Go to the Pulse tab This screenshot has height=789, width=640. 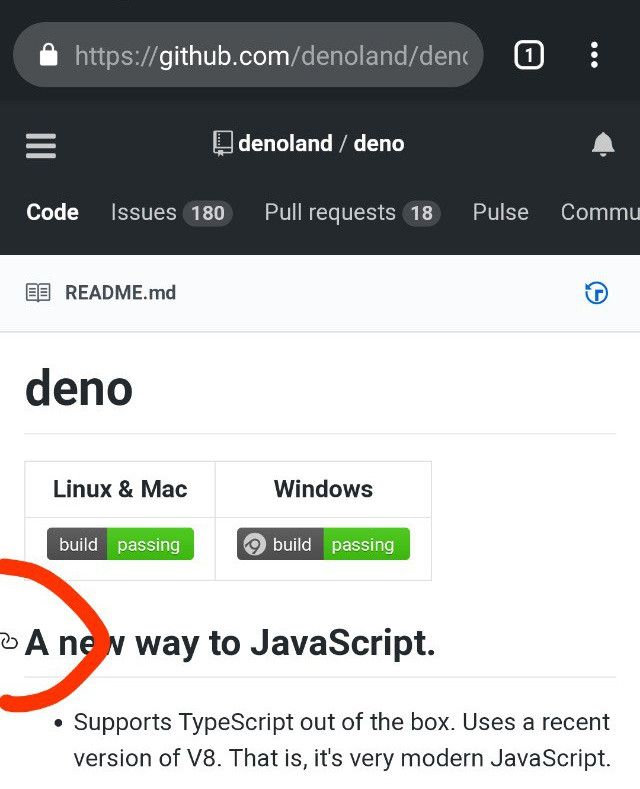coord(501,212)
